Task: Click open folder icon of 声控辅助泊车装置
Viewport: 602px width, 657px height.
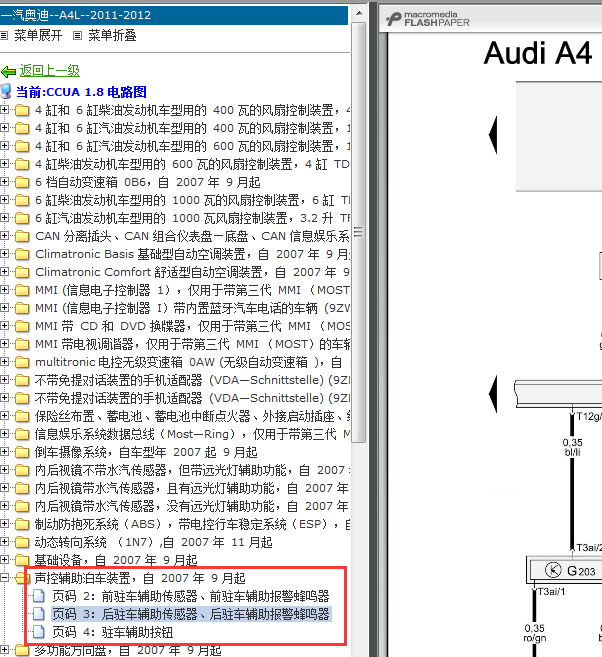Action: [x=23, y=579]
